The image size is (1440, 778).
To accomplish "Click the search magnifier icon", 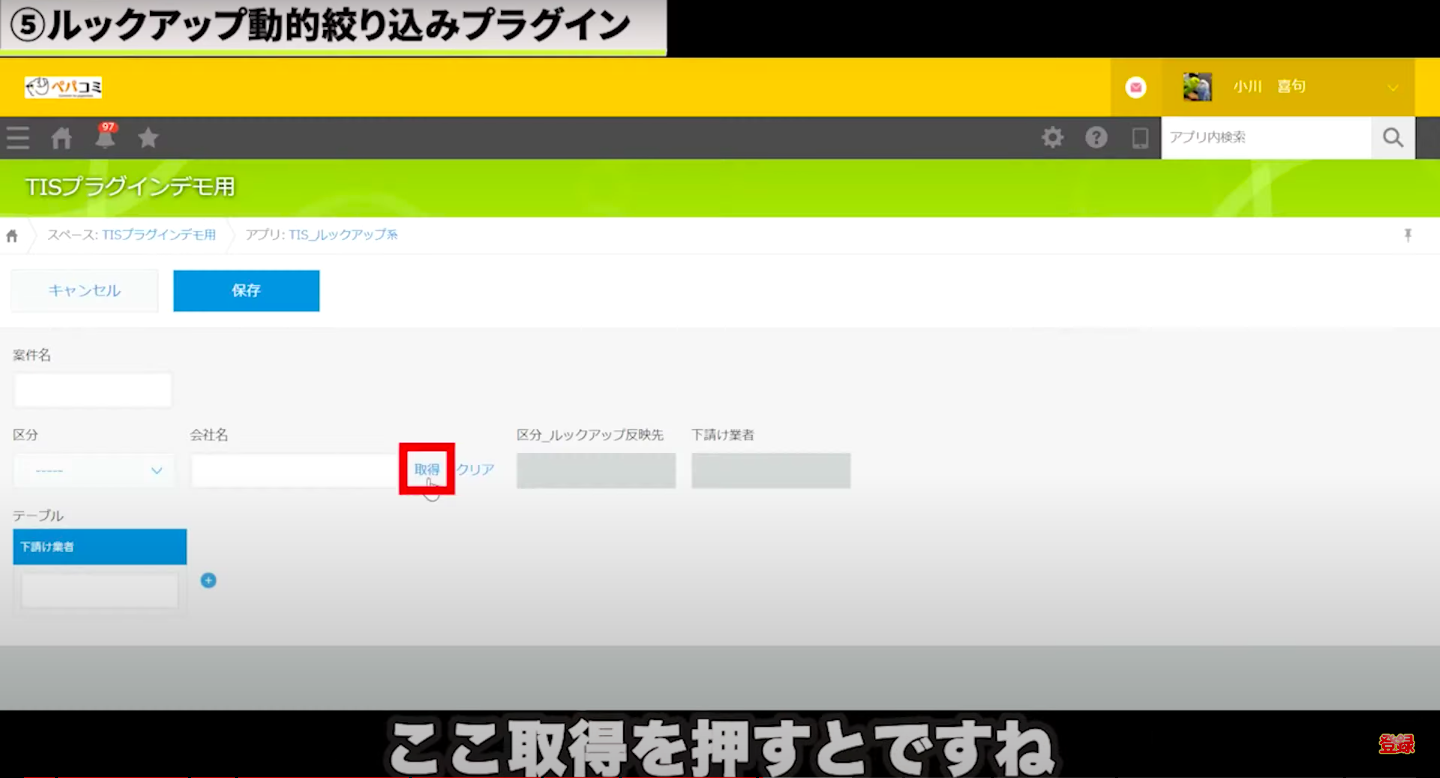I will coord(1393,138).
